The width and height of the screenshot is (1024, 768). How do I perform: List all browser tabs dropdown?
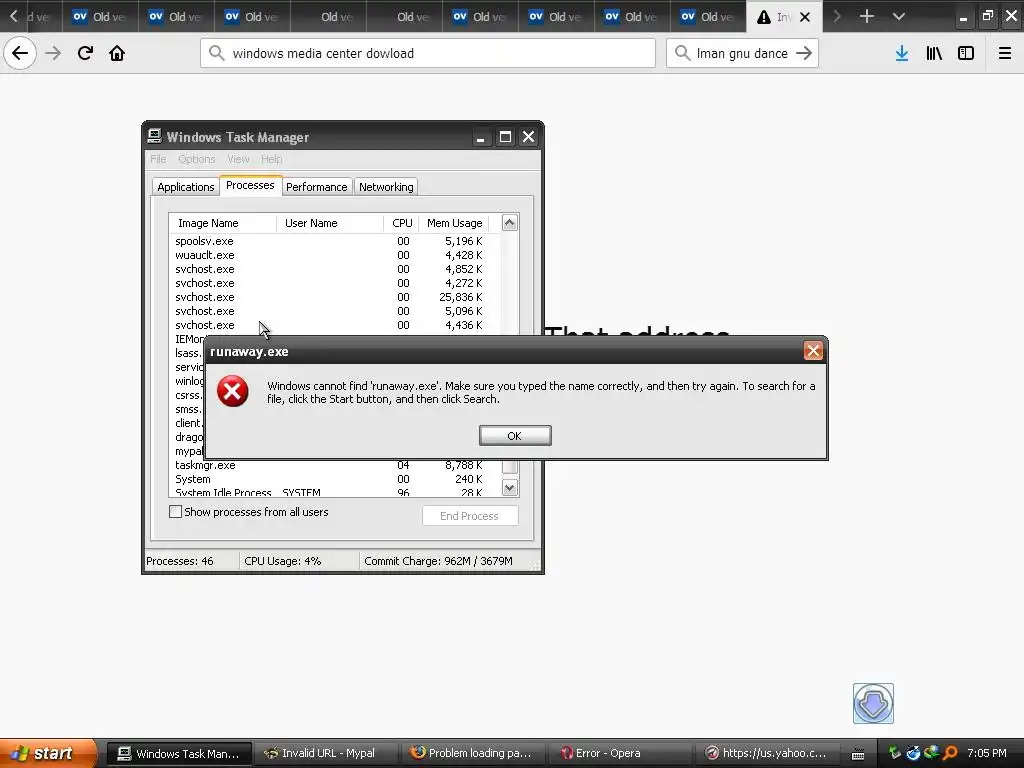pos(899,16)
